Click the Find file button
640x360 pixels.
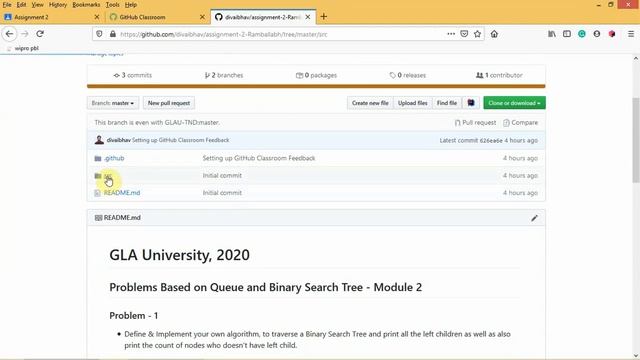tap(447, 103)
